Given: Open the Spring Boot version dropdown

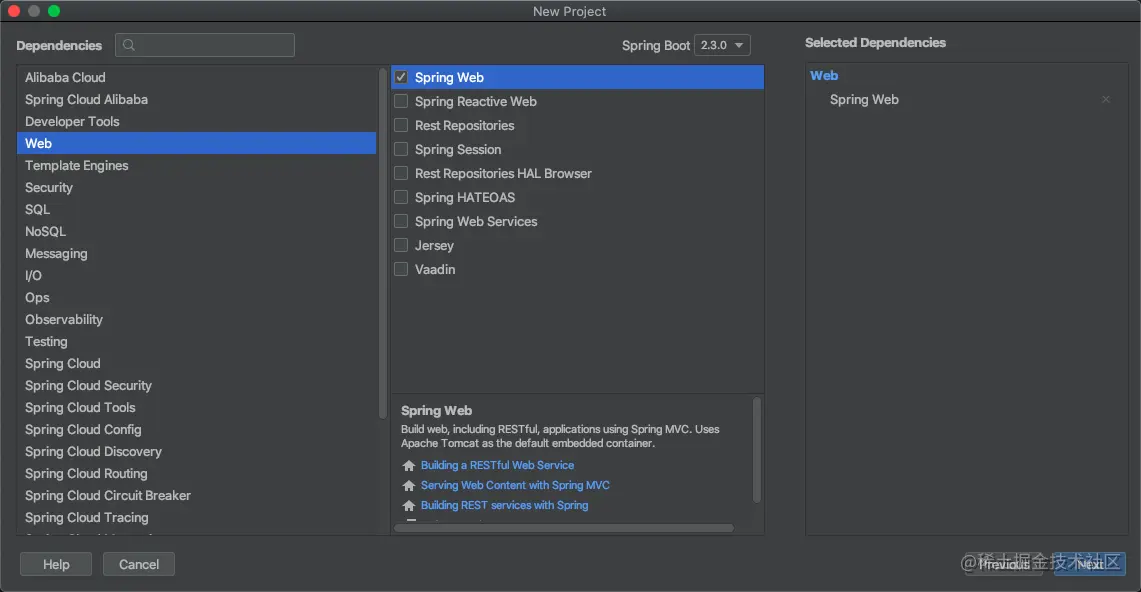Looking at the screenshot, I should tap(722, 45).
